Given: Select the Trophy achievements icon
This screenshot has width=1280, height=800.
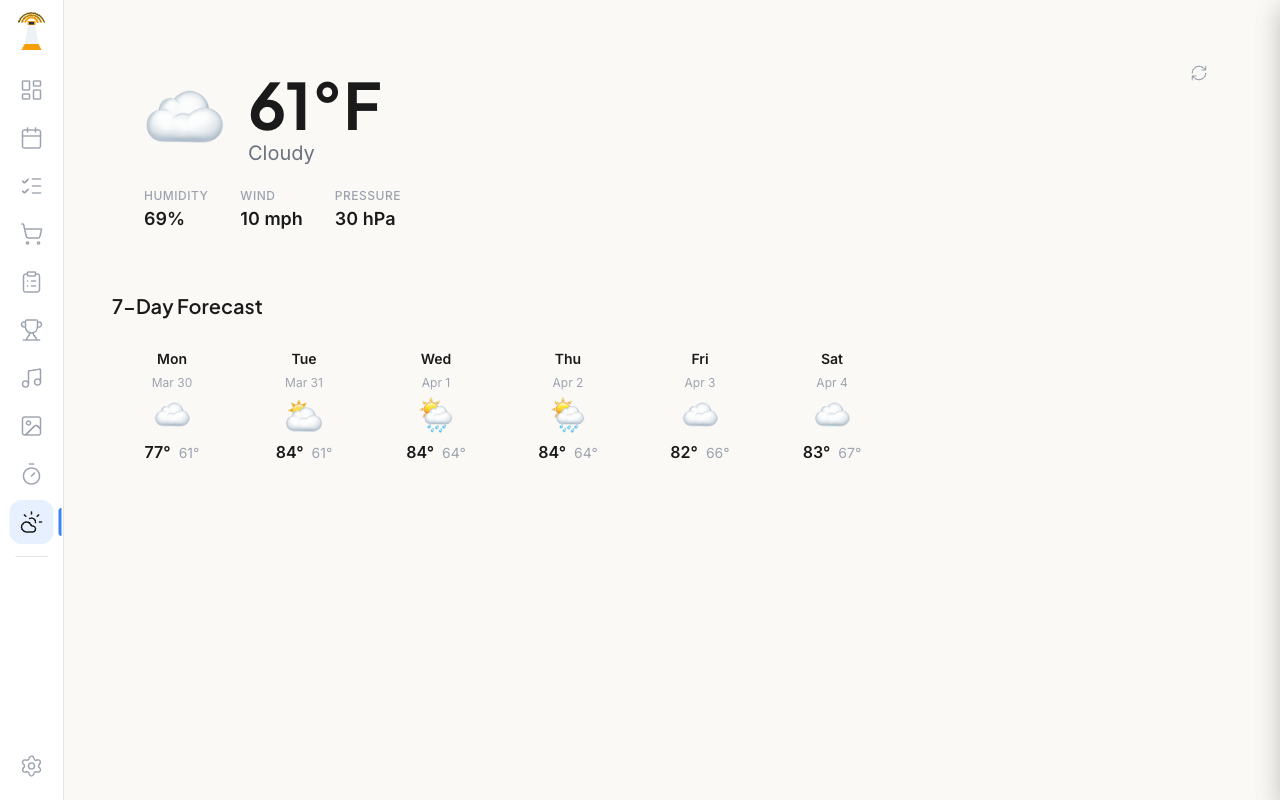Looking at the screenshot, I should pyautogui.click(x=31, y=330).
